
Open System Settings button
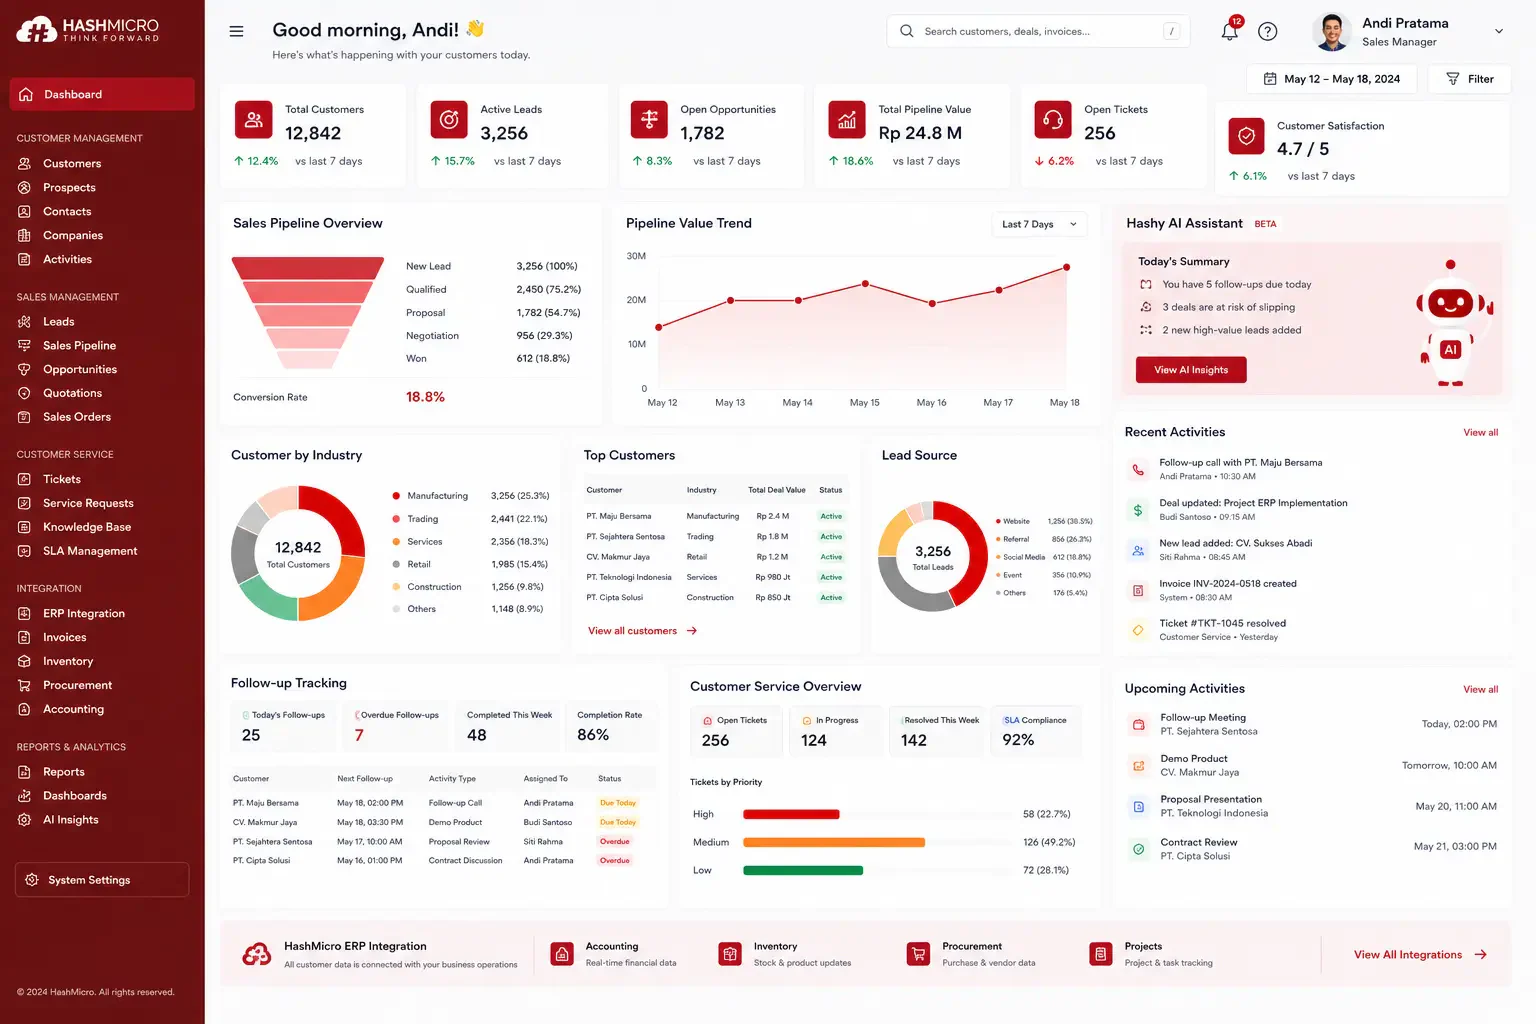coord(102,880)
